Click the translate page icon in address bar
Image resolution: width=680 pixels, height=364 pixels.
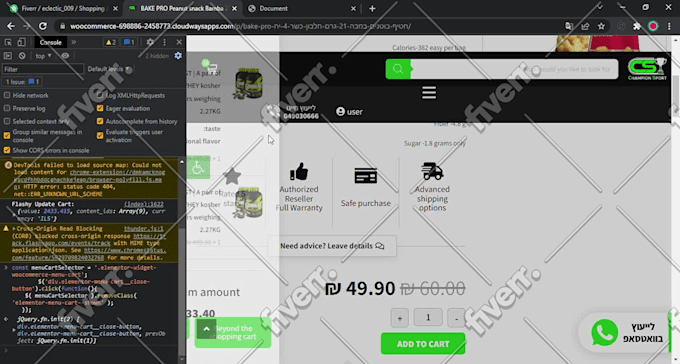pyautogui.click(x=569, y=26)
